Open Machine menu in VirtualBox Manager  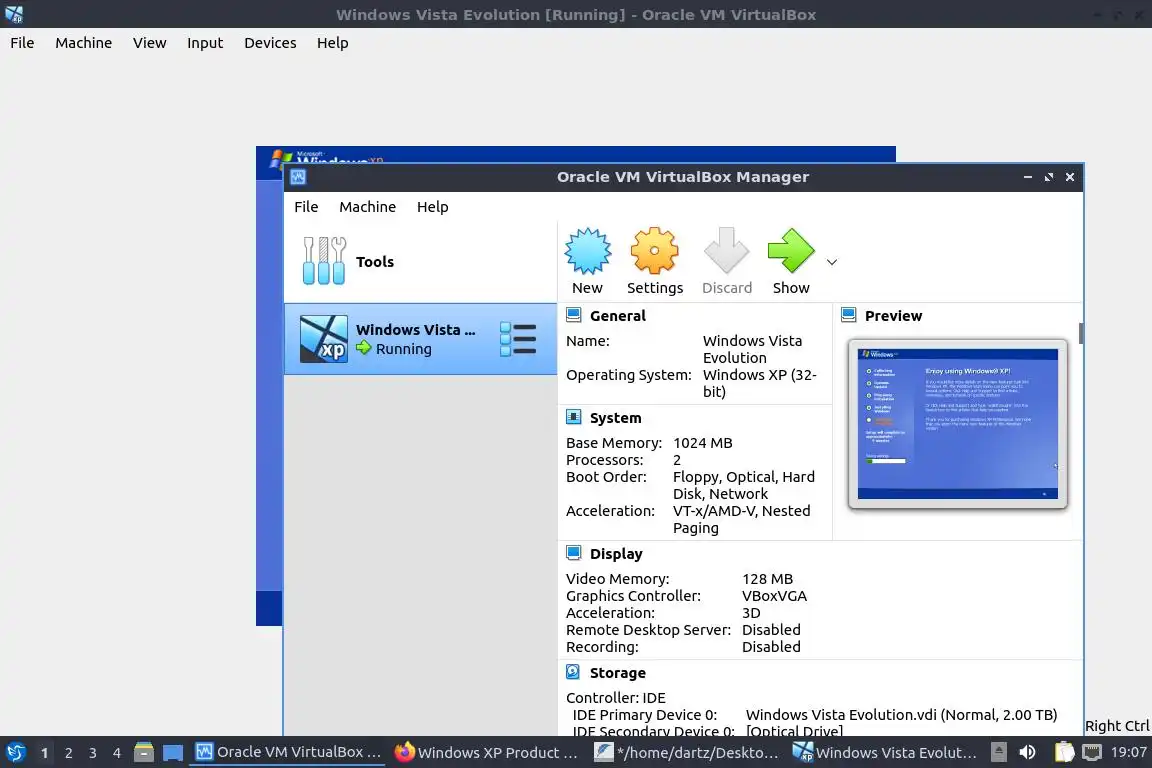367,207
